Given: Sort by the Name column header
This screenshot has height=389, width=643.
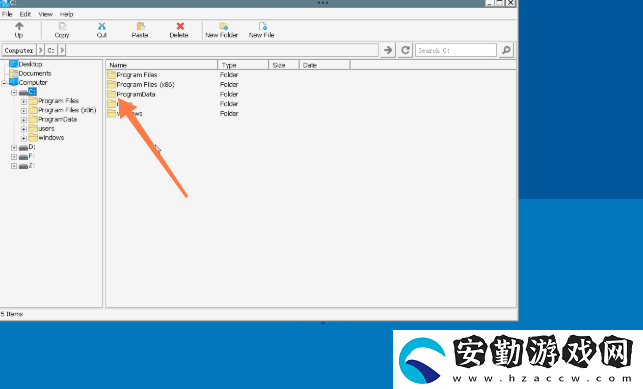Looking at the screenshot, I should pos(162,65).
